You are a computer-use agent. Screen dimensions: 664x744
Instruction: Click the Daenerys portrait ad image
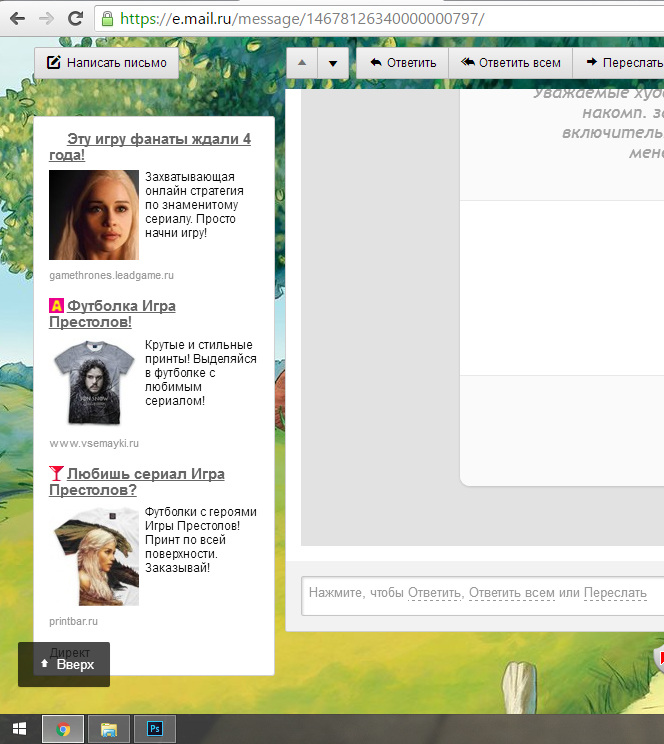(94, 215)
